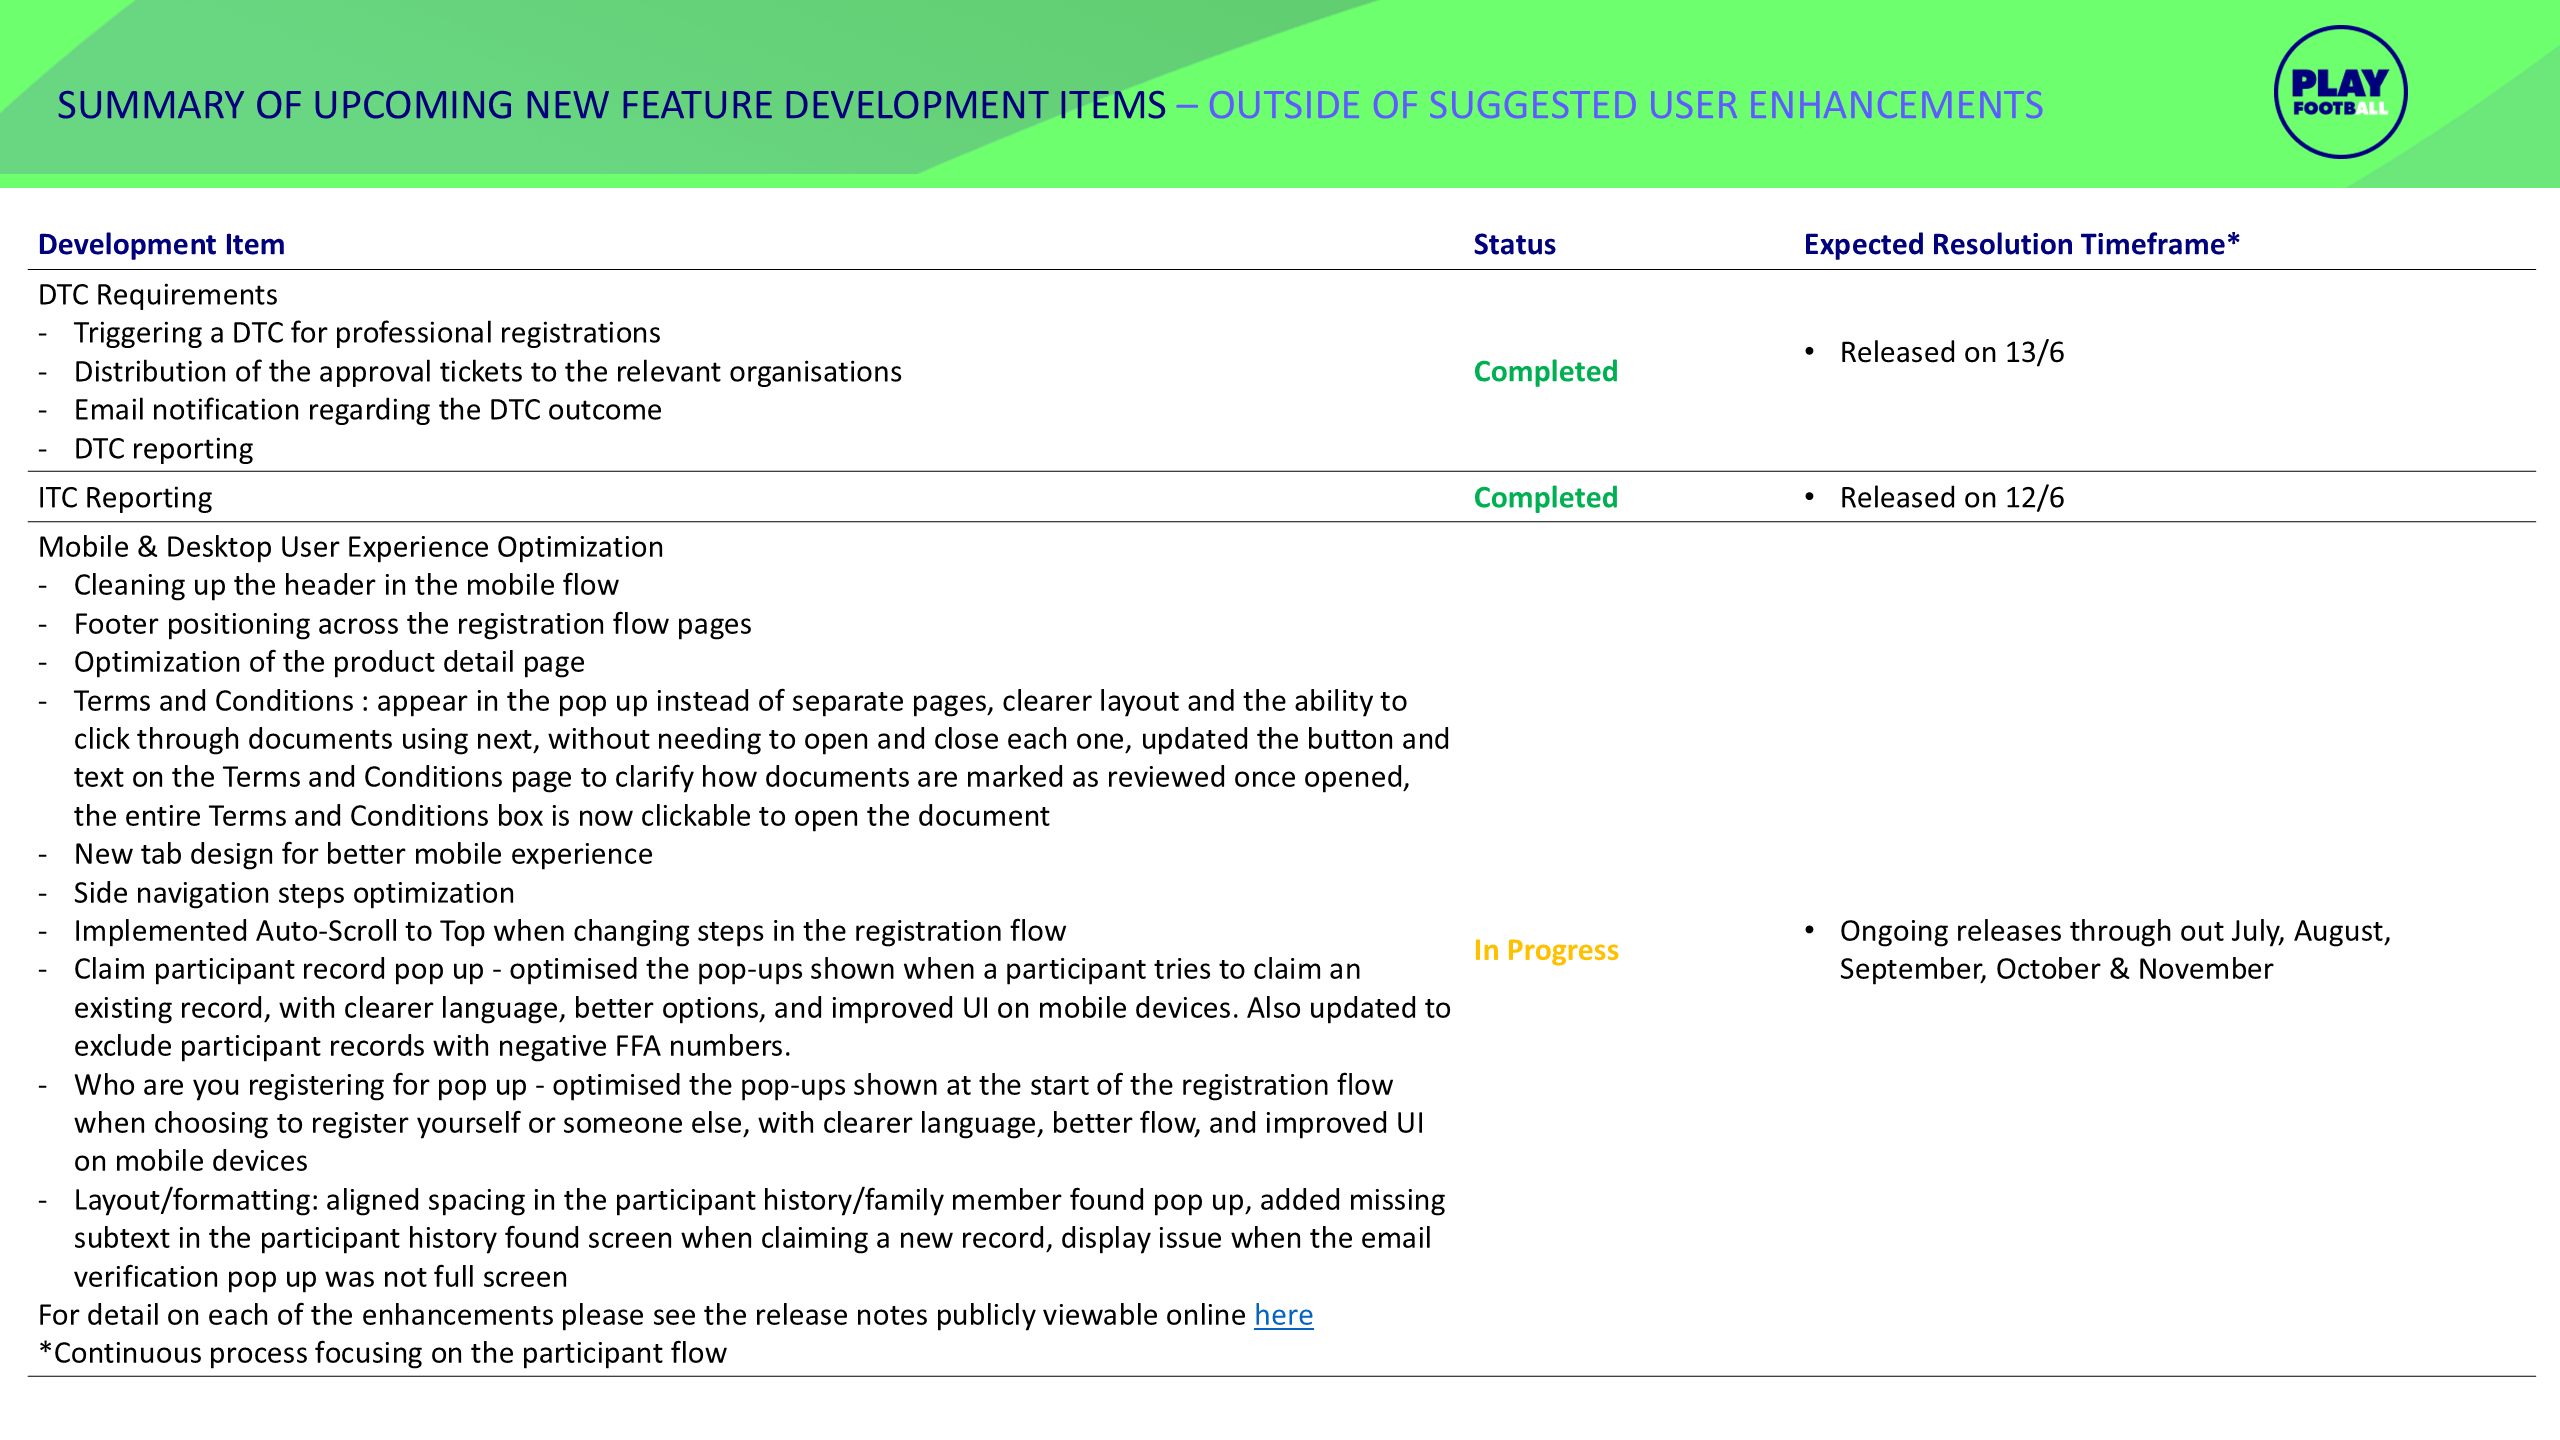
Task: Click 'Mobile & Desktop User Experience Optimization' heading
Action: pos(350,546)
